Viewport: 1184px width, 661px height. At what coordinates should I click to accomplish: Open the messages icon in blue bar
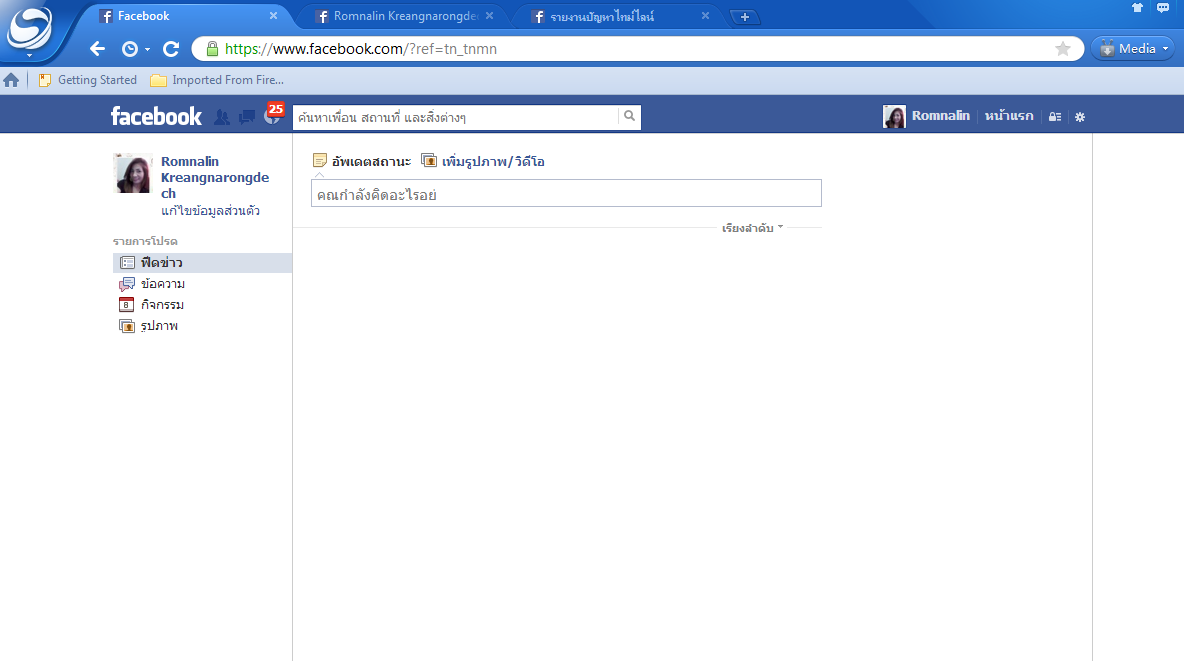(247, 116)
